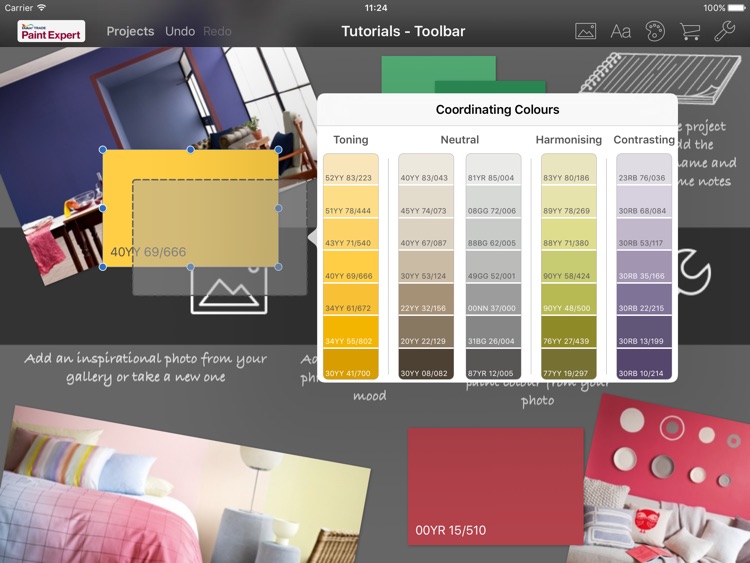Screen dimensions: 750x563
Task: Pick Neutral swatch 40YY 67/087
Action: point(426,234)
